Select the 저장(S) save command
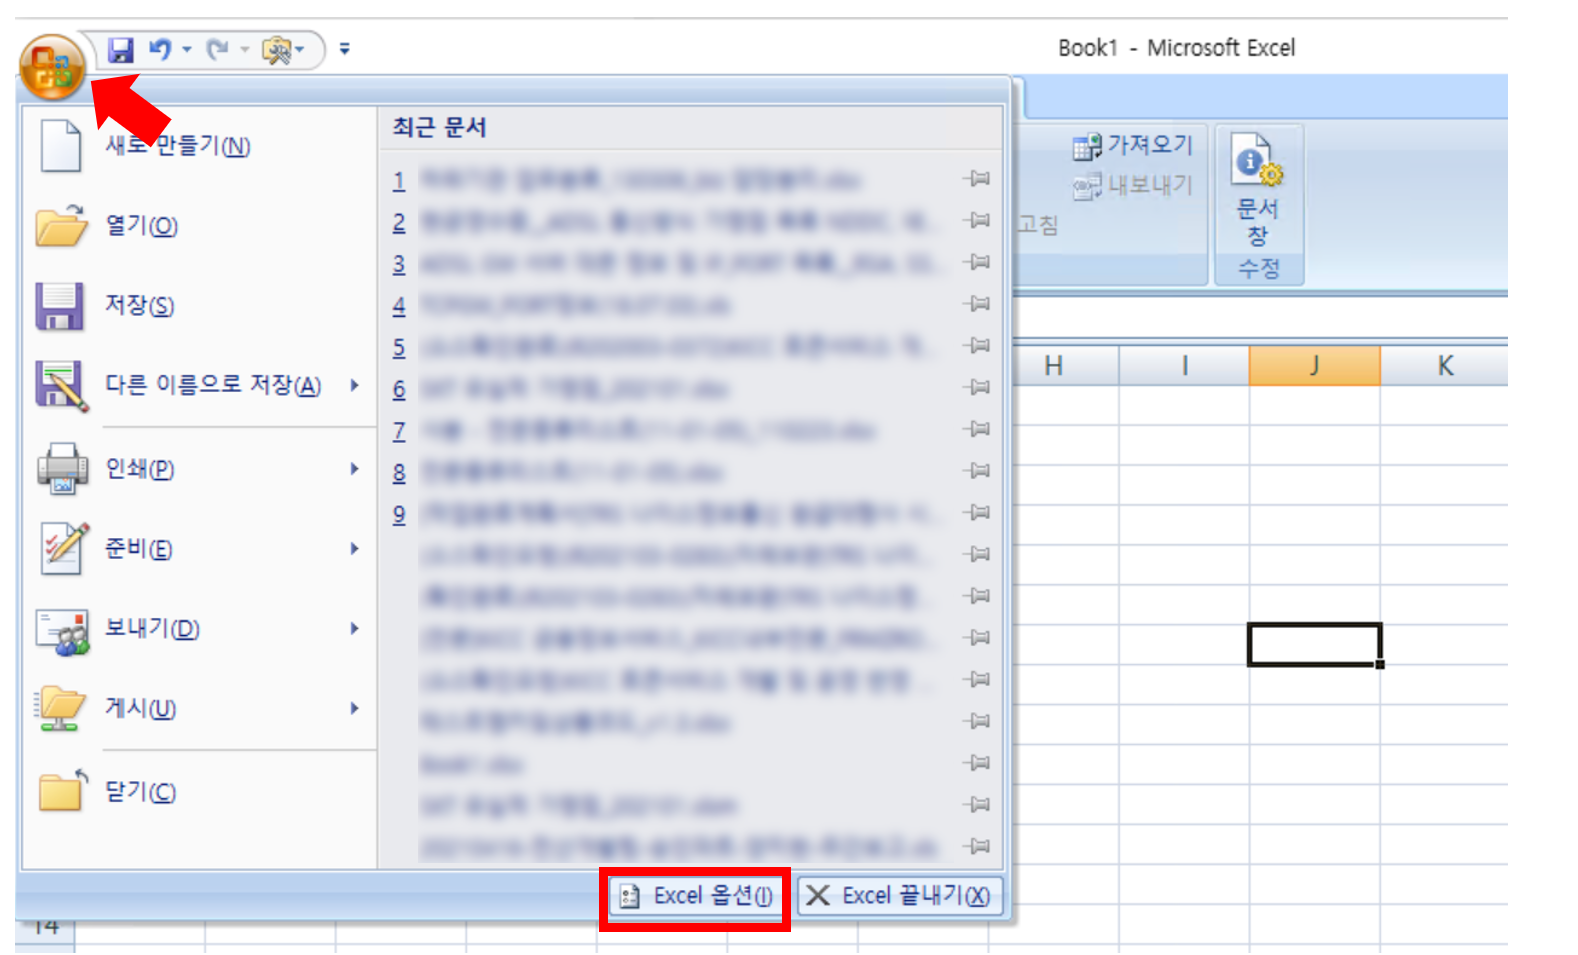This screenshot has height=955, width=1578. (199, 306)
